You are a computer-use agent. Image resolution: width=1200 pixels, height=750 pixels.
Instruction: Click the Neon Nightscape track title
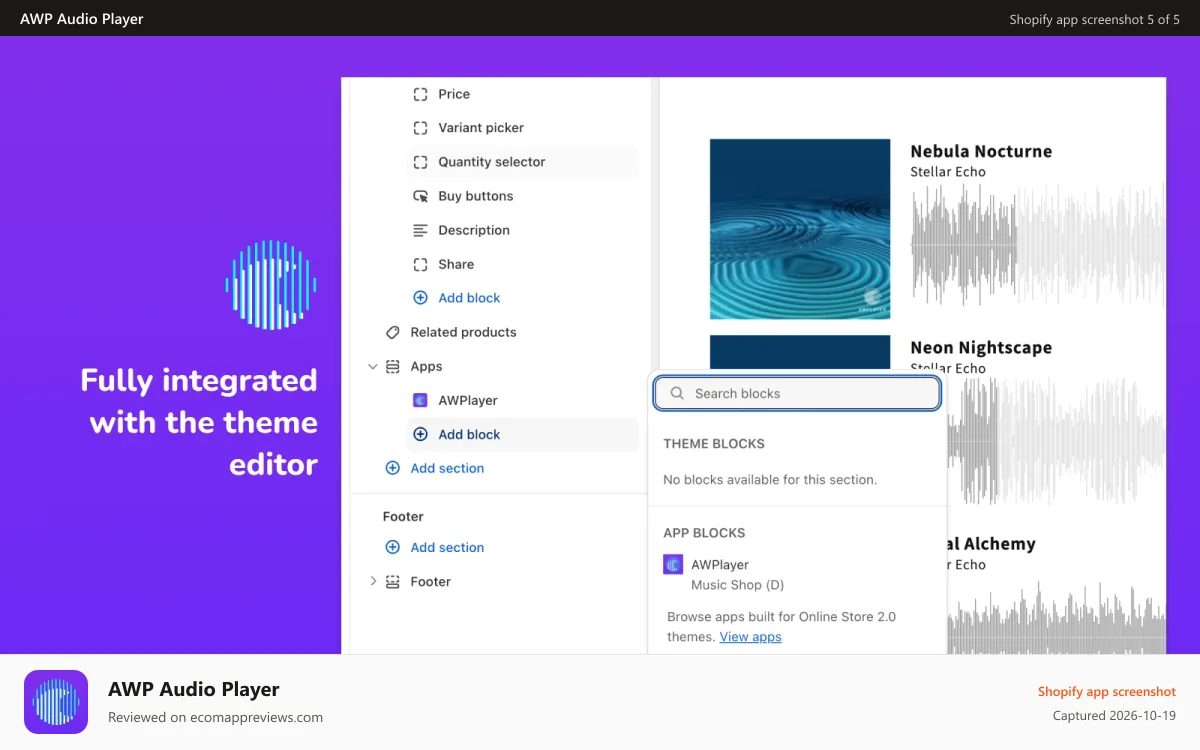[x=981, y=348]
